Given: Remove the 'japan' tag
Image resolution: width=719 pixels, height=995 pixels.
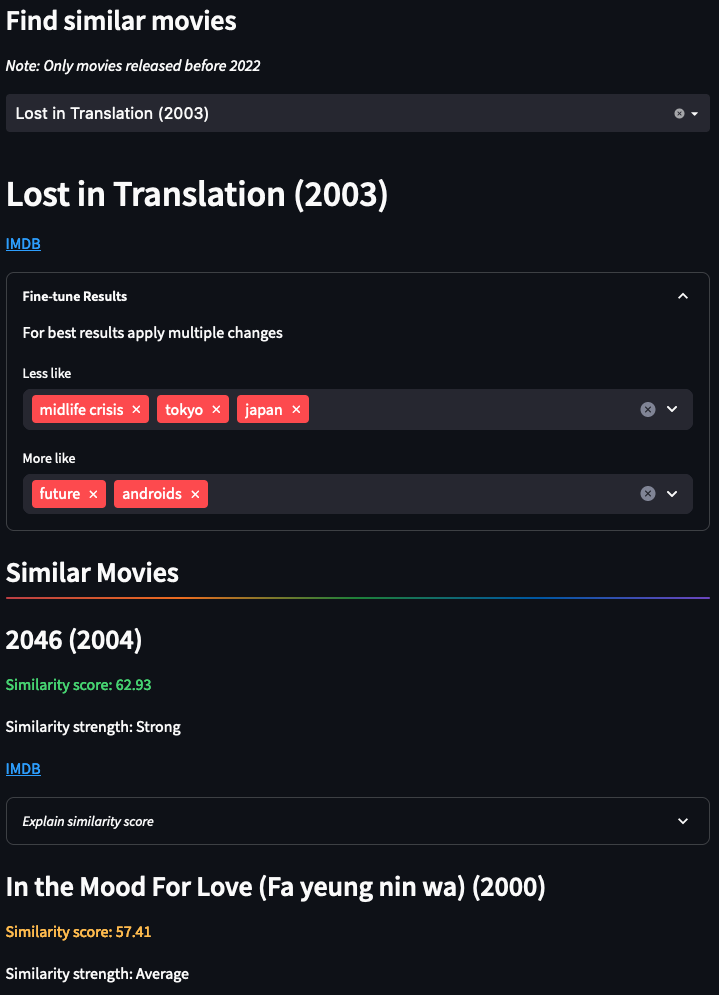Looking at the screenshot, I should coord(296,410).
